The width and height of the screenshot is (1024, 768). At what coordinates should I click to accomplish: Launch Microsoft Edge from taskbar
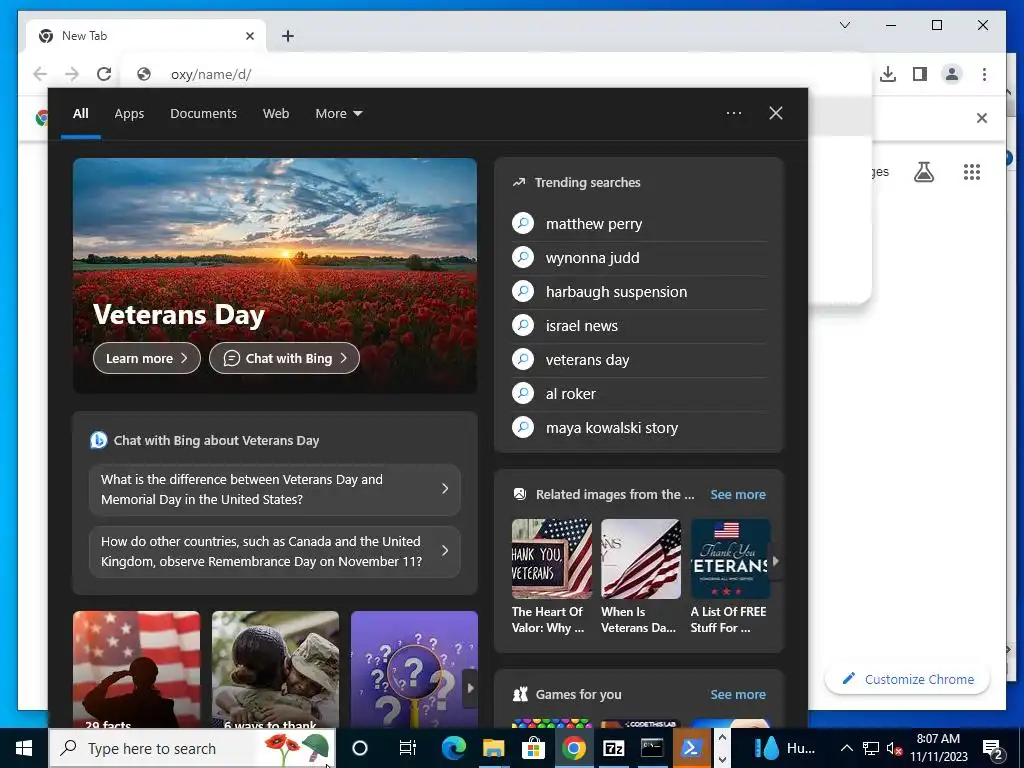click(x=453, y=748)
